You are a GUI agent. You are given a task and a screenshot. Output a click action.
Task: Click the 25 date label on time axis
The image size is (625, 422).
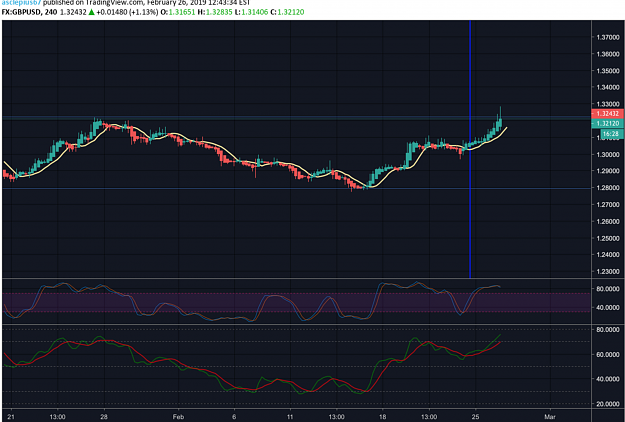click(x=475, y=417)
